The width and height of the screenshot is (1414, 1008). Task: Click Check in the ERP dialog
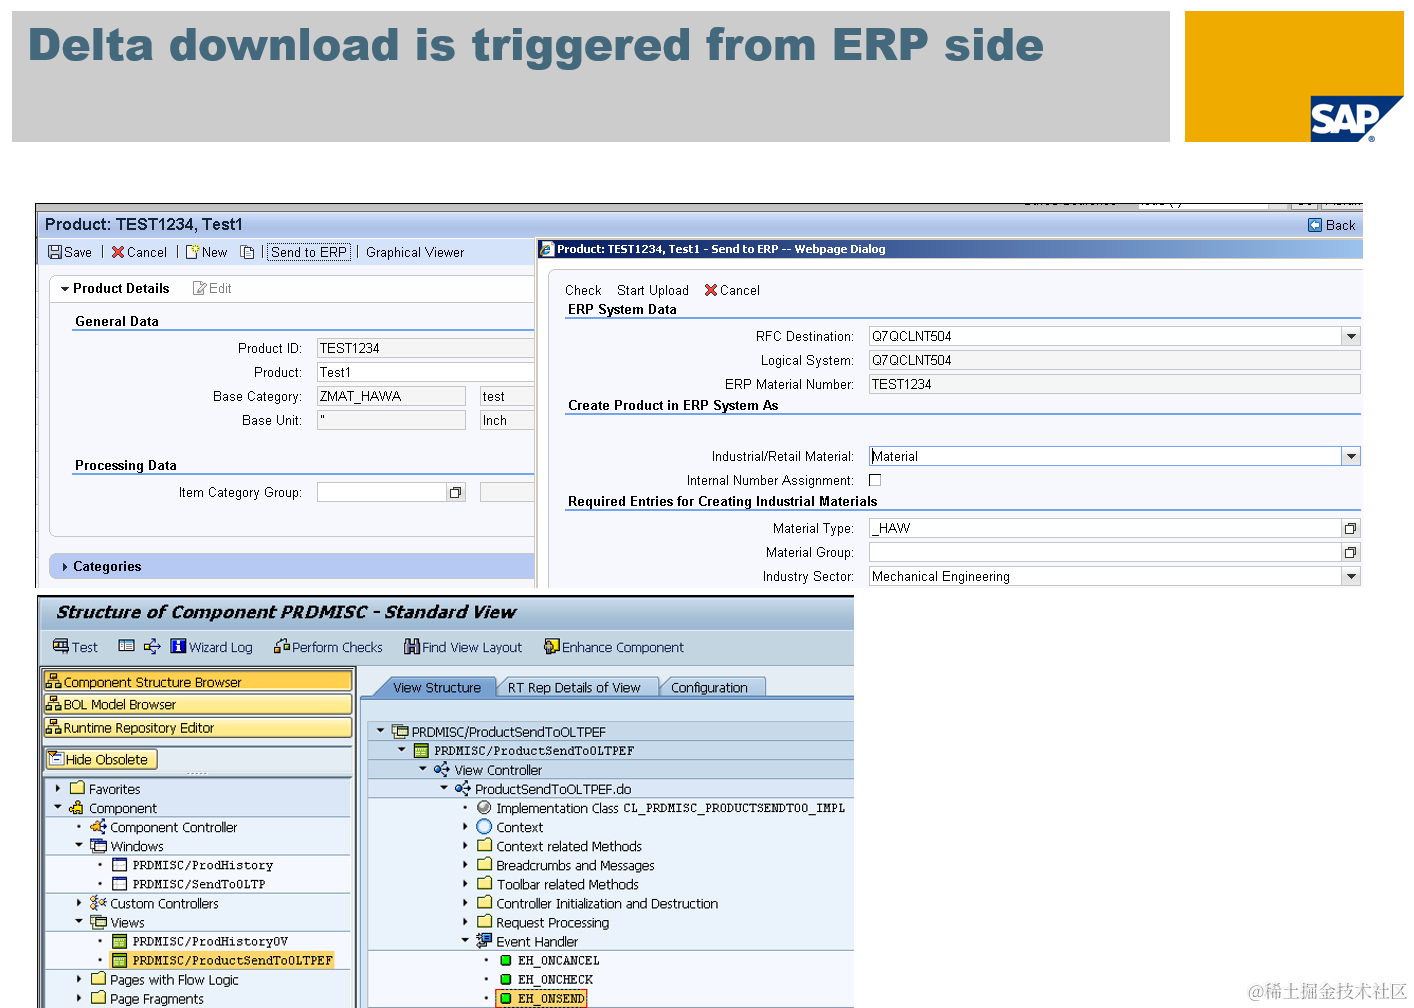(x=583, y=290)
